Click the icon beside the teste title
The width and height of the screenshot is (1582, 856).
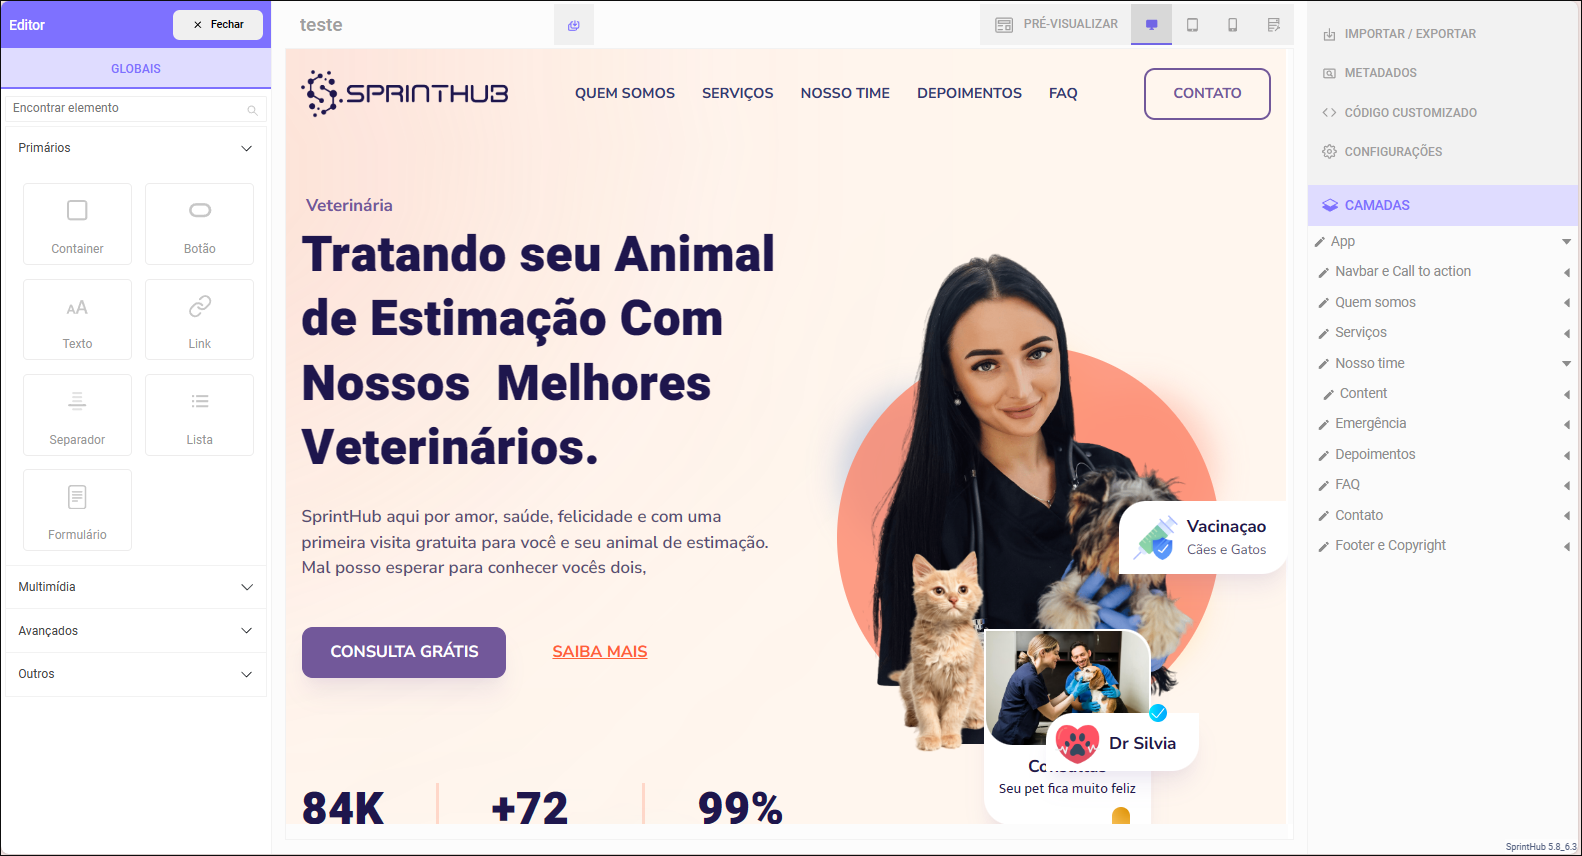tap(574, 25)
